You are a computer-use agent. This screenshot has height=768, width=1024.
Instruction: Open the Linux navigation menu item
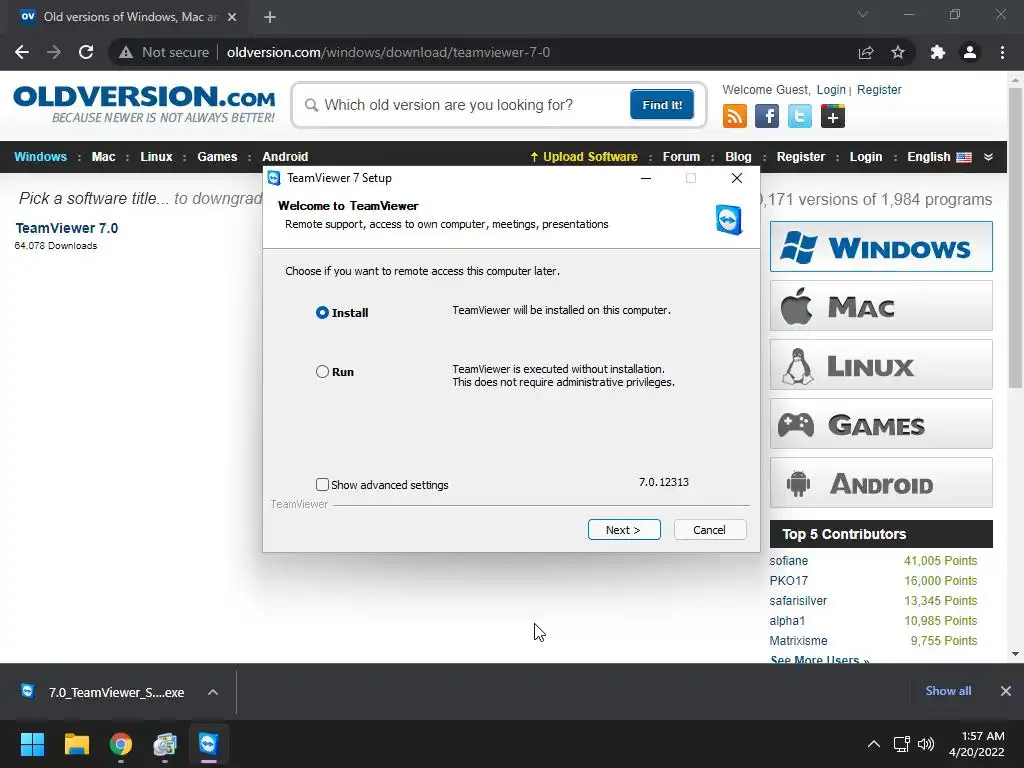(x=156, y=157)
